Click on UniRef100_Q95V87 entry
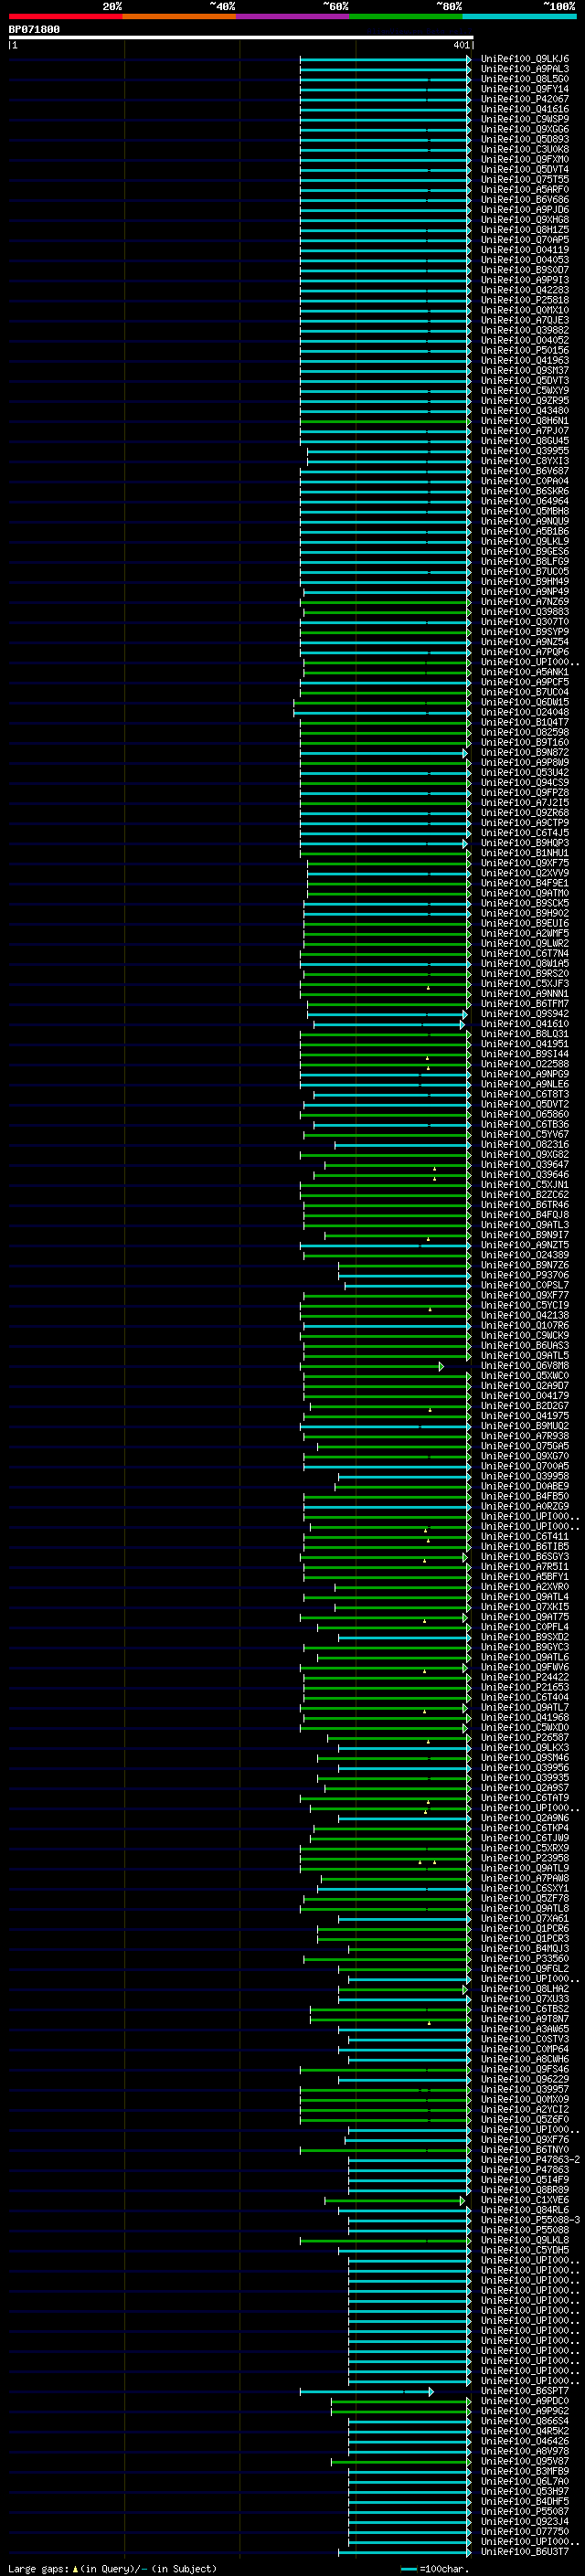 (524, 2461)
